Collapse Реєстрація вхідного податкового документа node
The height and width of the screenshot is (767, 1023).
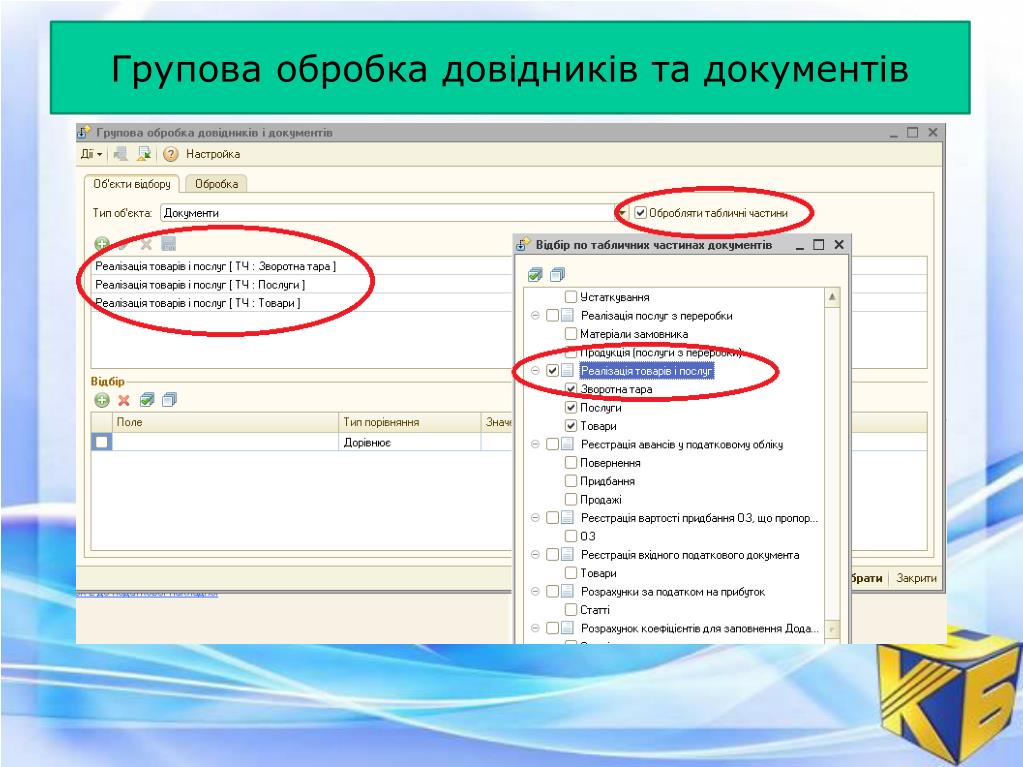pyautogui.click(x=535, y=555)
